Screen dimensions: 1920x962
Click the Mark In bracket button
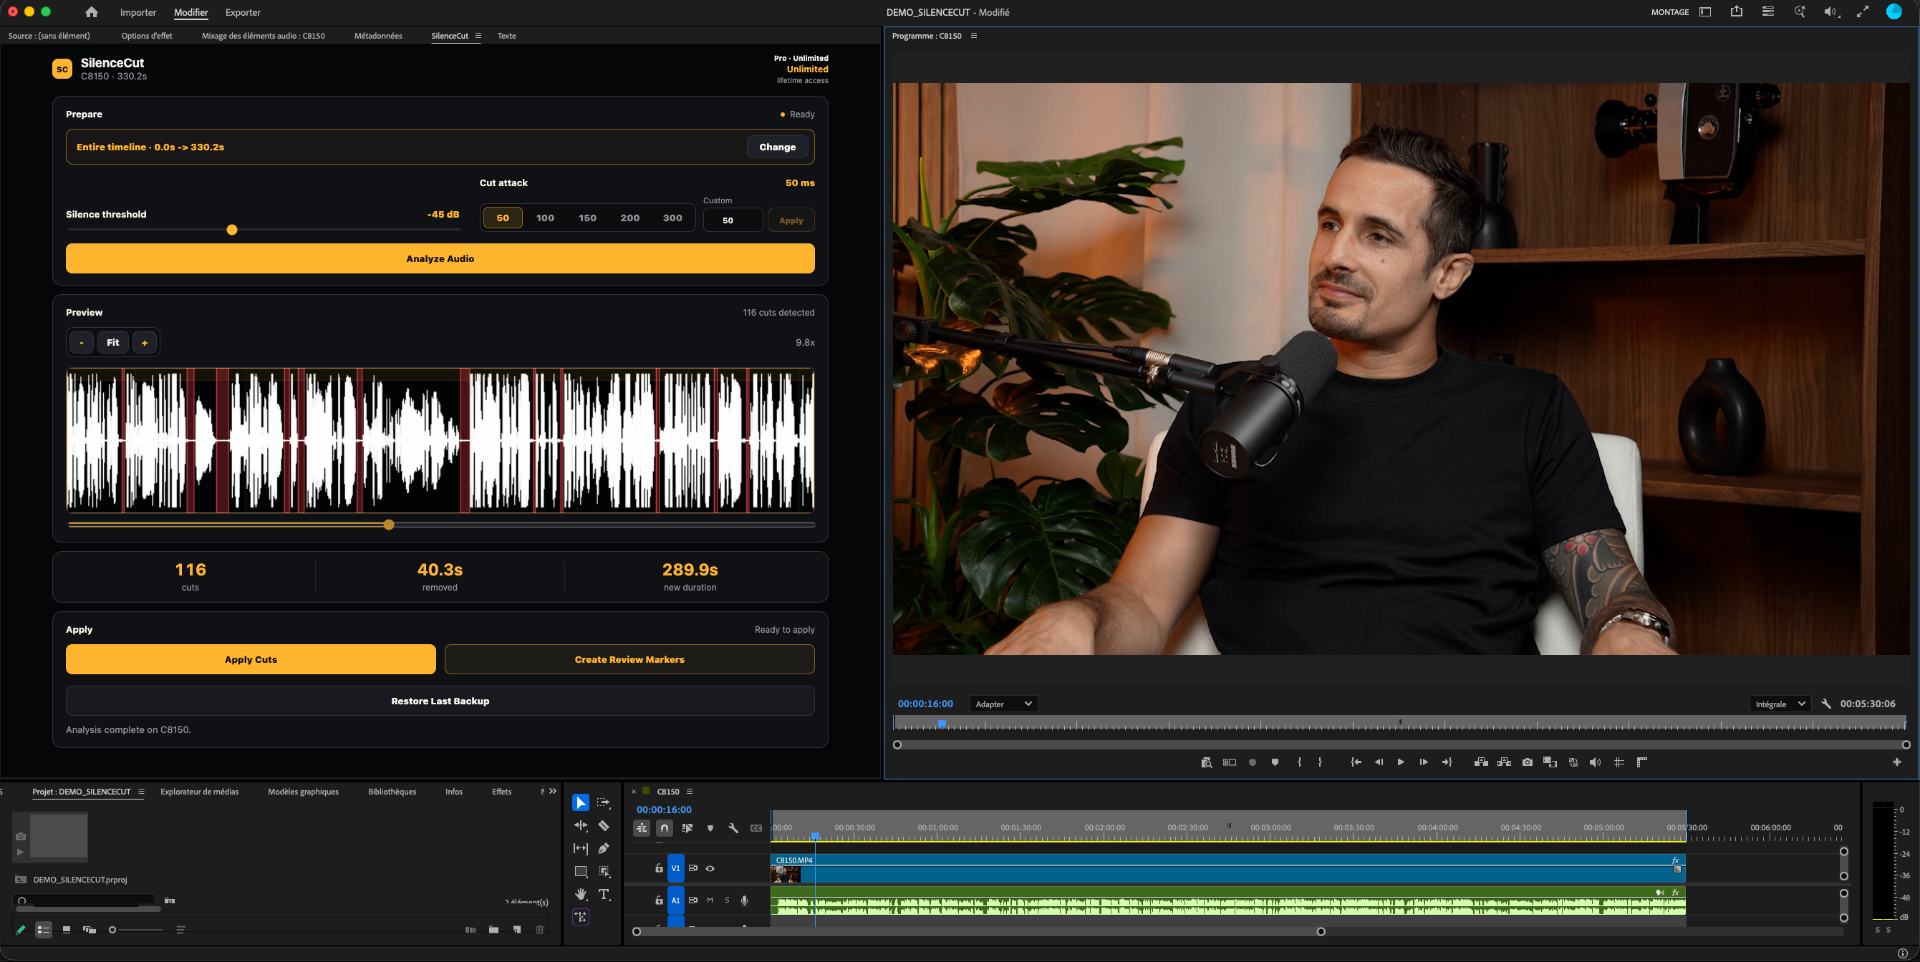(x=1299, y=762)
